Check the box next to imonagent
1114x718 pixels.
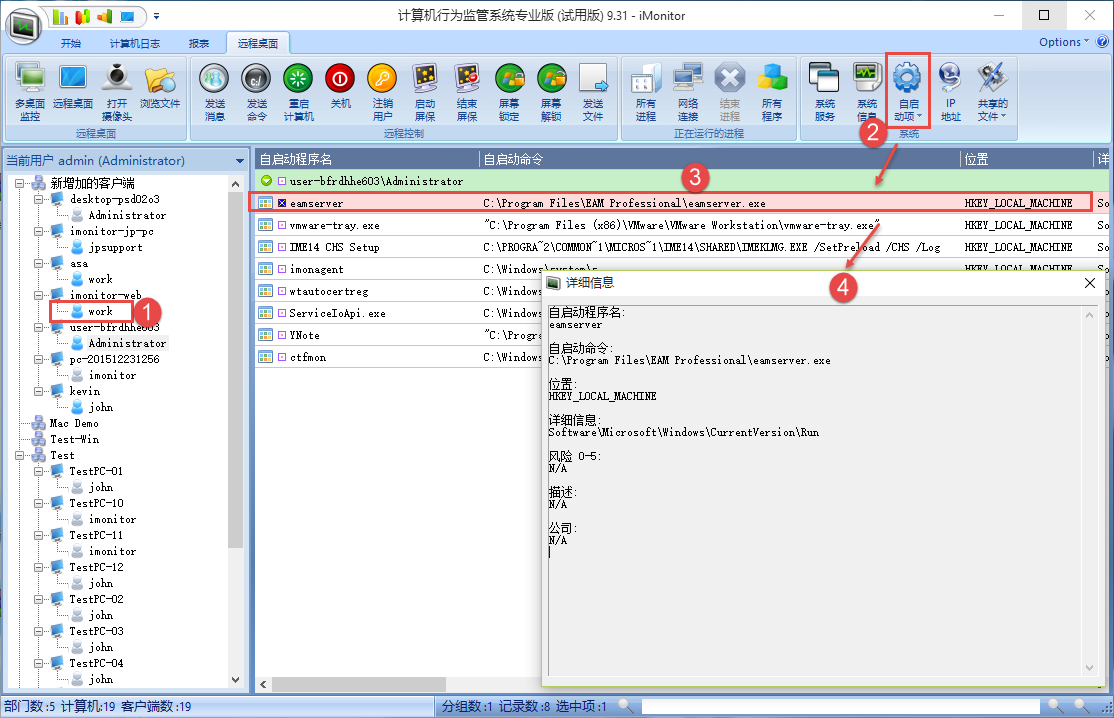(x=282, y=269)
